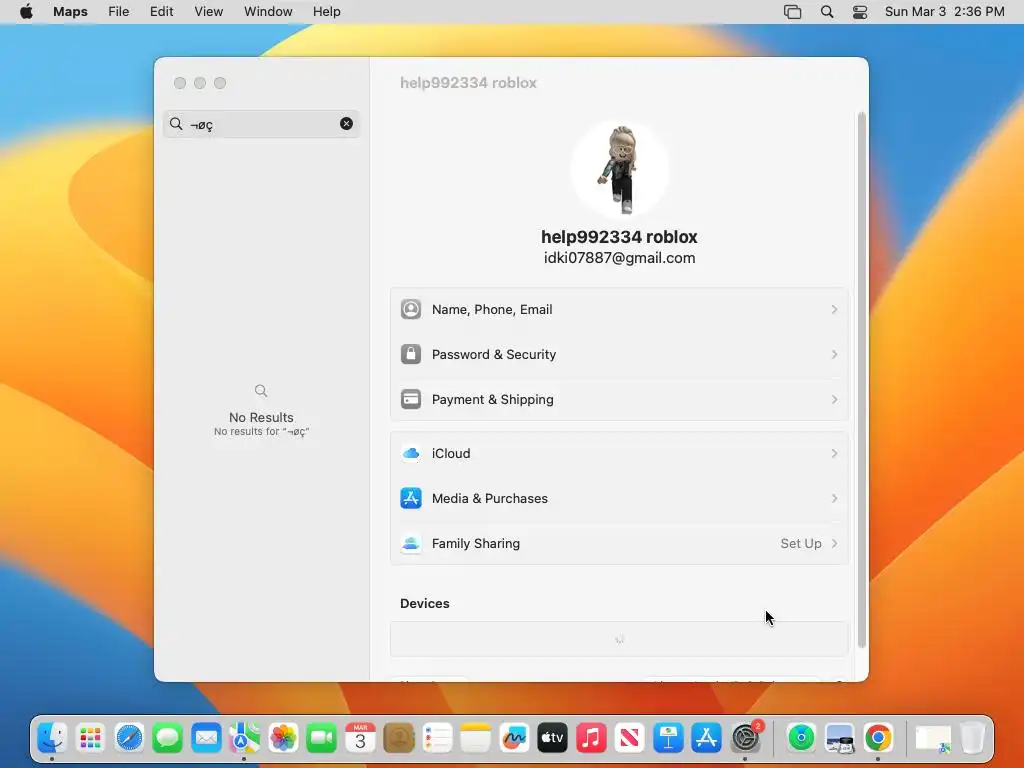Viewport: 1024px width, 768px height.
Task: Open Contacts from the Dock
Action: click(398, 738)
